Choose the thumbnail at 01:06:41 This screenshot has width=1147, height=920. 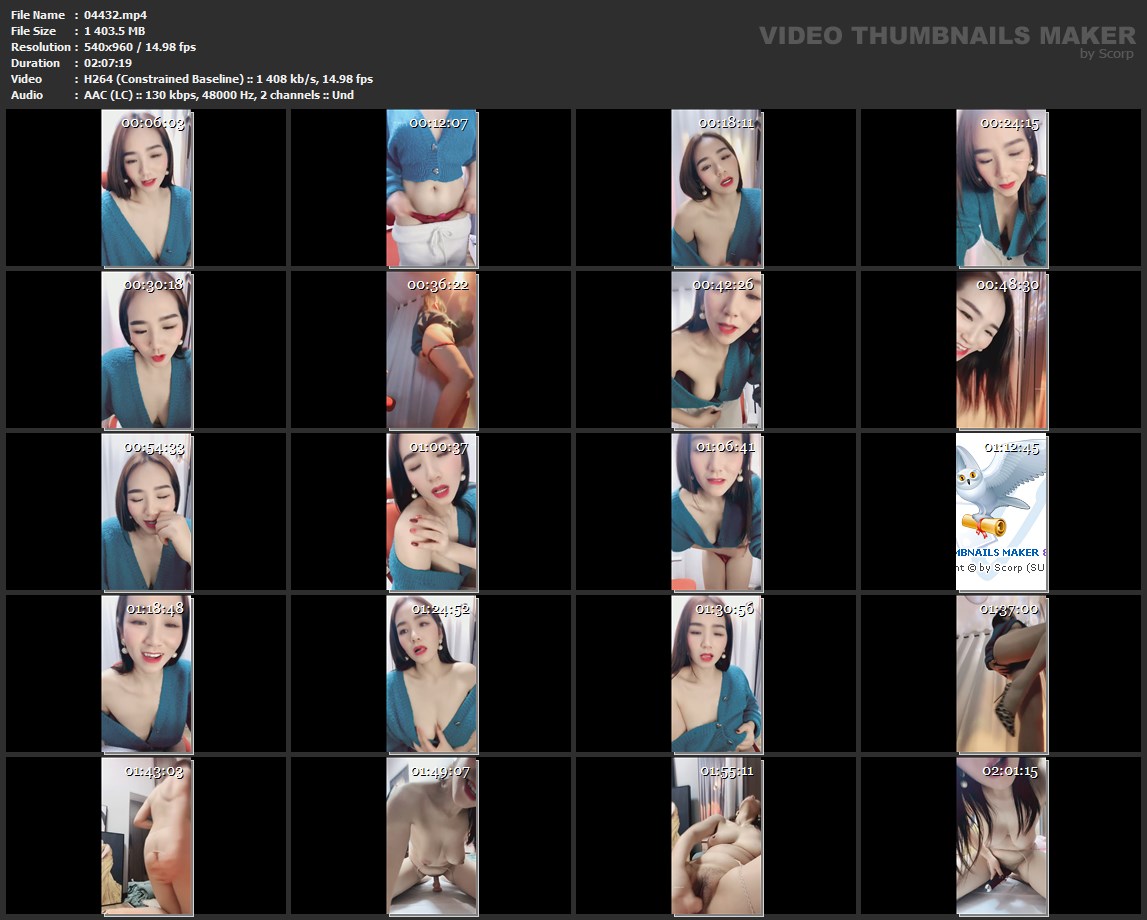pyautogui.click(x=716, y=512)
